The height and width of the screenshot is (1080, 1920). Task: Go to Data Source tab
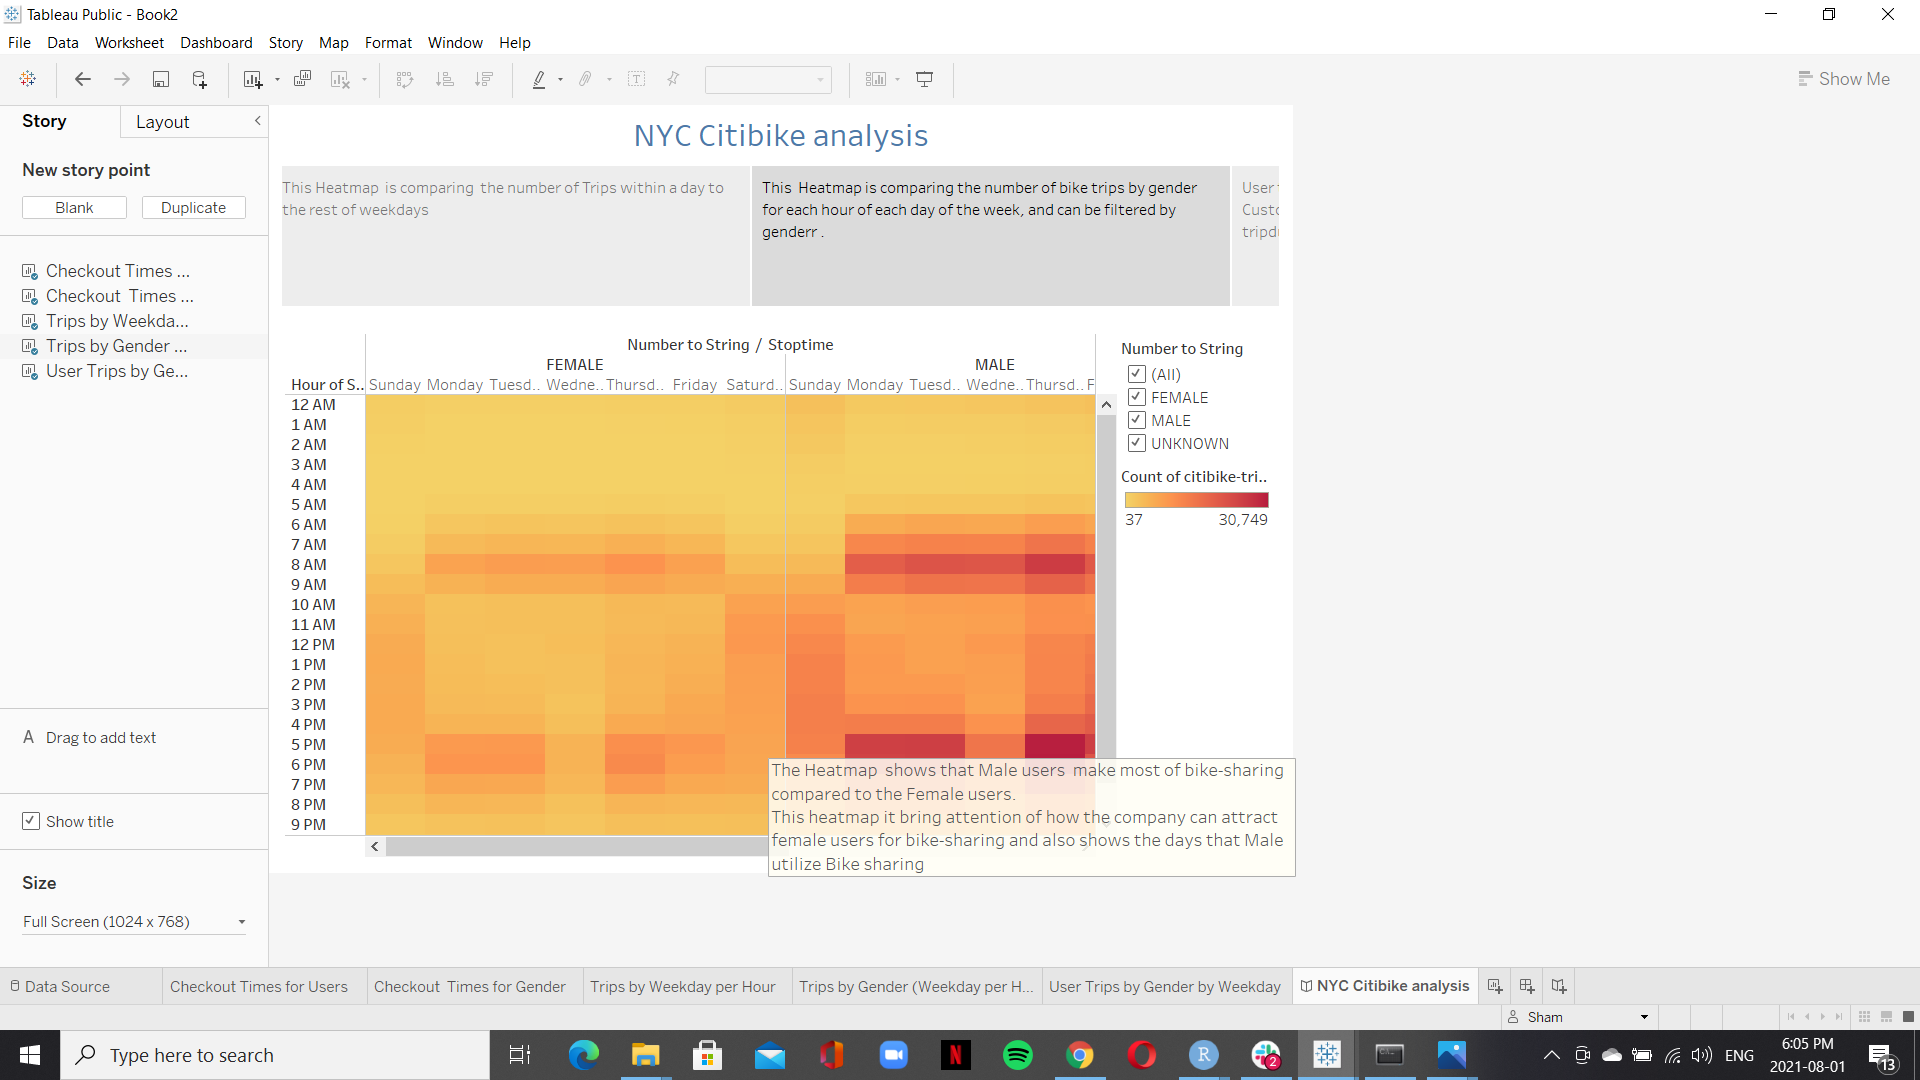(x=60, y=987)
